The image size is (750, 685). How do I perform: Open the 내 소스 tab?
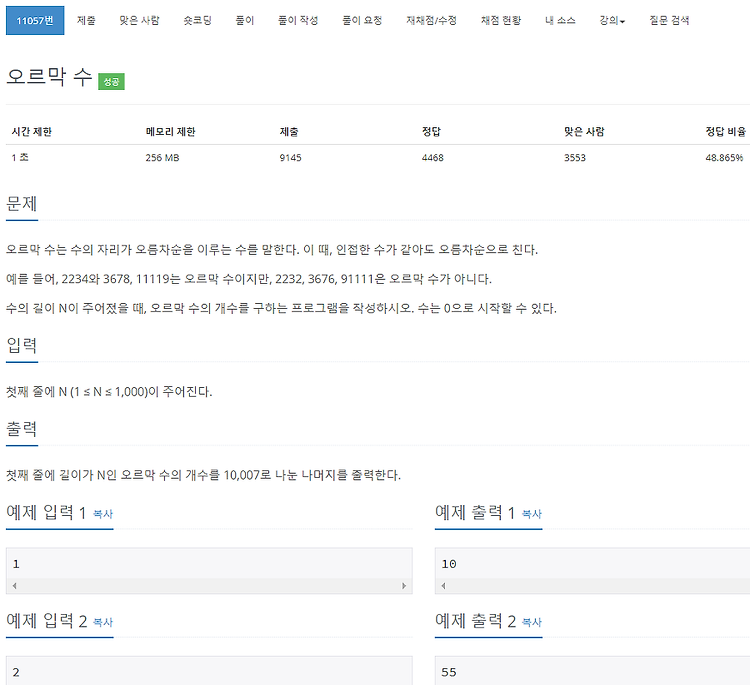(560, 21)
